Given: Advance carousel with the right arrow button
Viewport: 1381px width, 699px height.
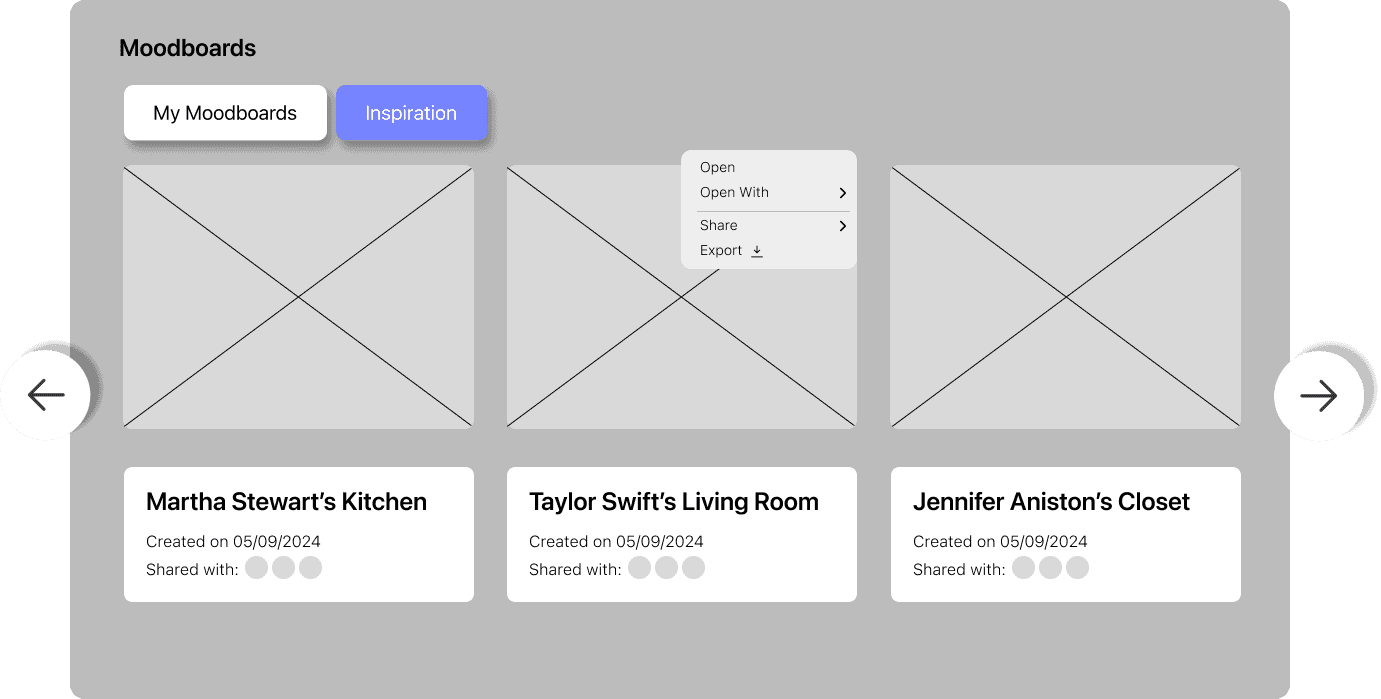Looking at the screenshot, I should (1318, 396).
